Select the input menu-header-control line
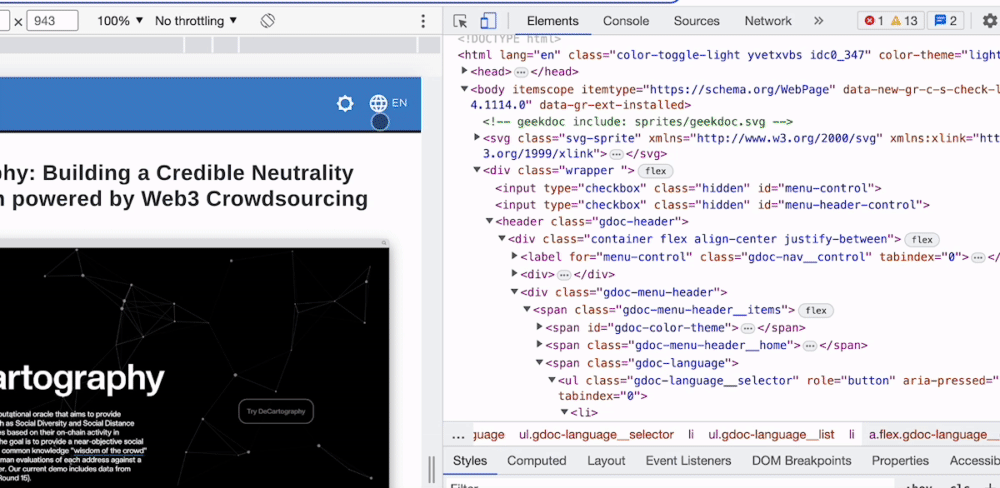The width and height of the screenshot is (1000, 488). (x=712, y=205)
